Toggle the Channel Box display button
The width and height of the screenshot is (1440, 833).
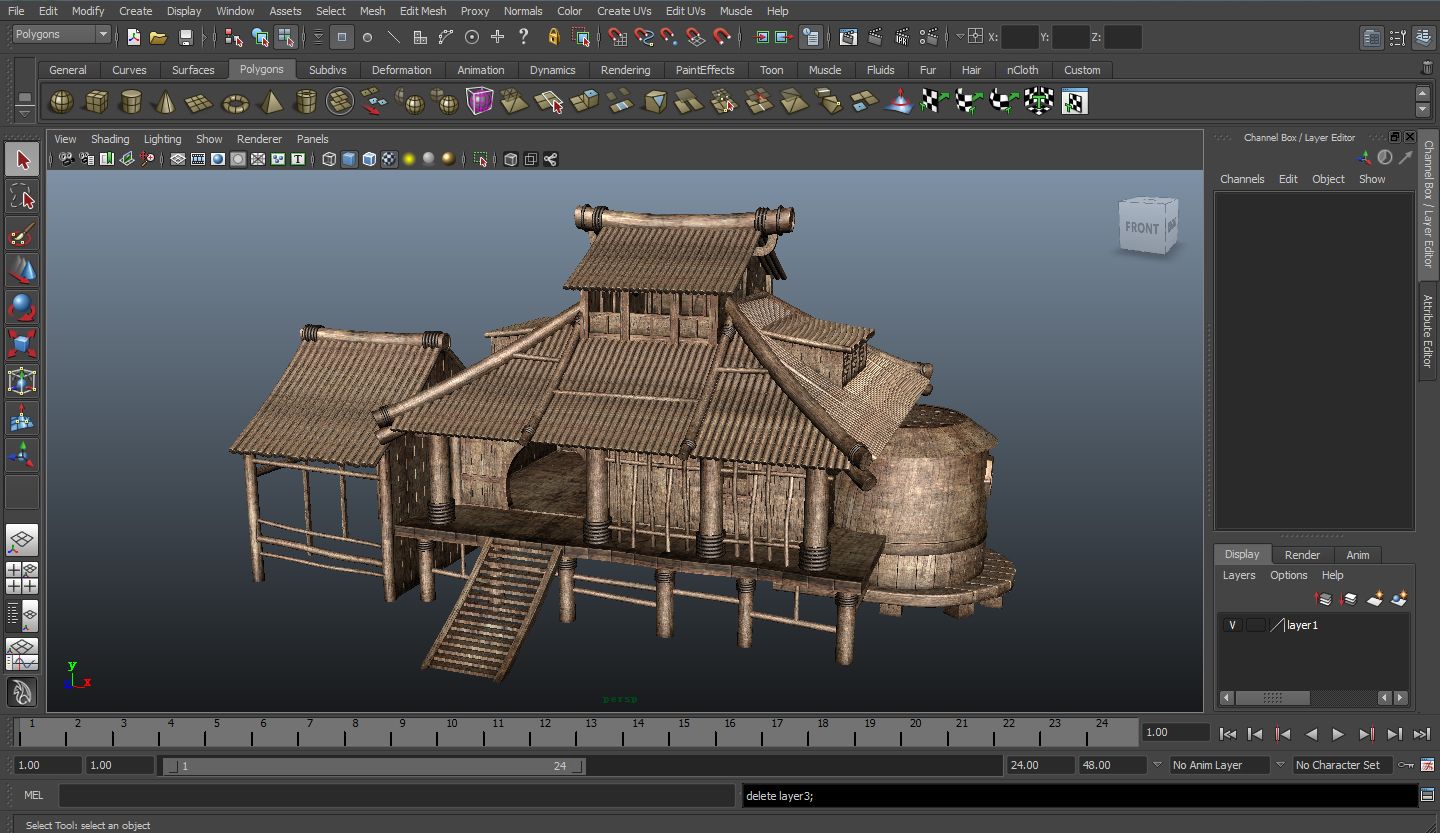(1423, 37)
